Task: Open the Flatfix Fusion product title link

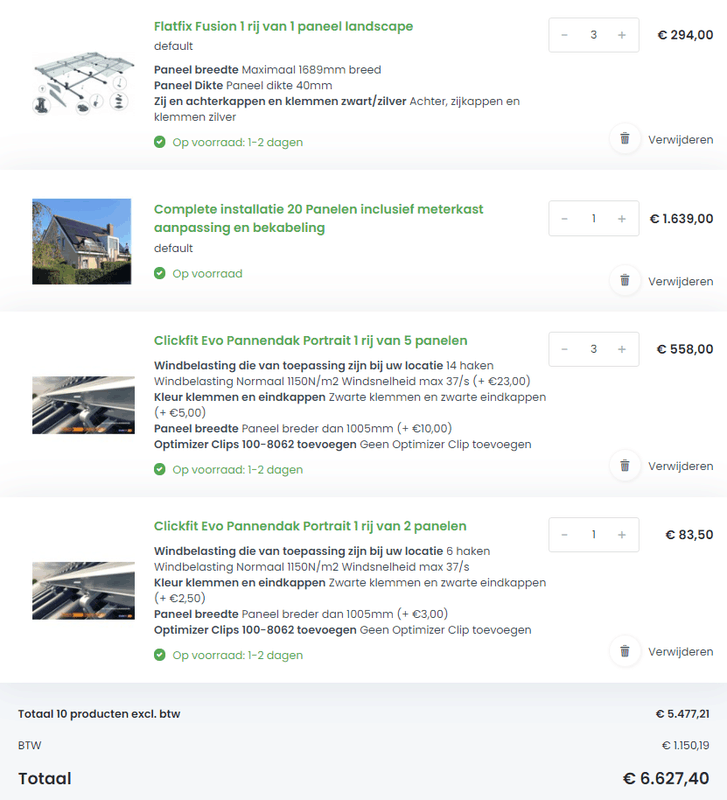Action: pos(283,26)
